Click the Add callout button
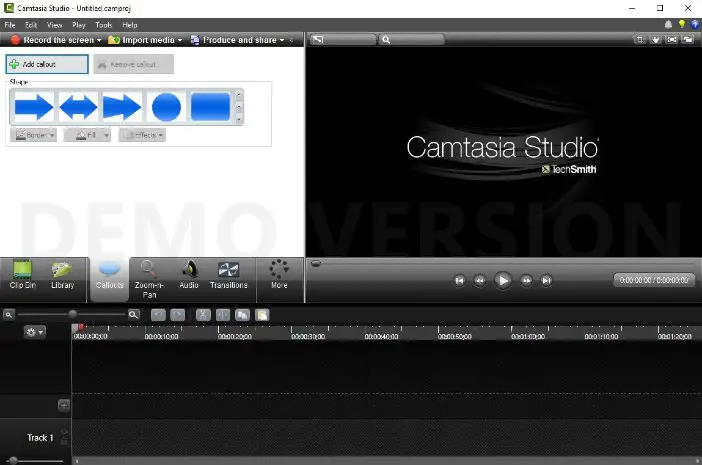702x465 pixels. click(47, 64)
